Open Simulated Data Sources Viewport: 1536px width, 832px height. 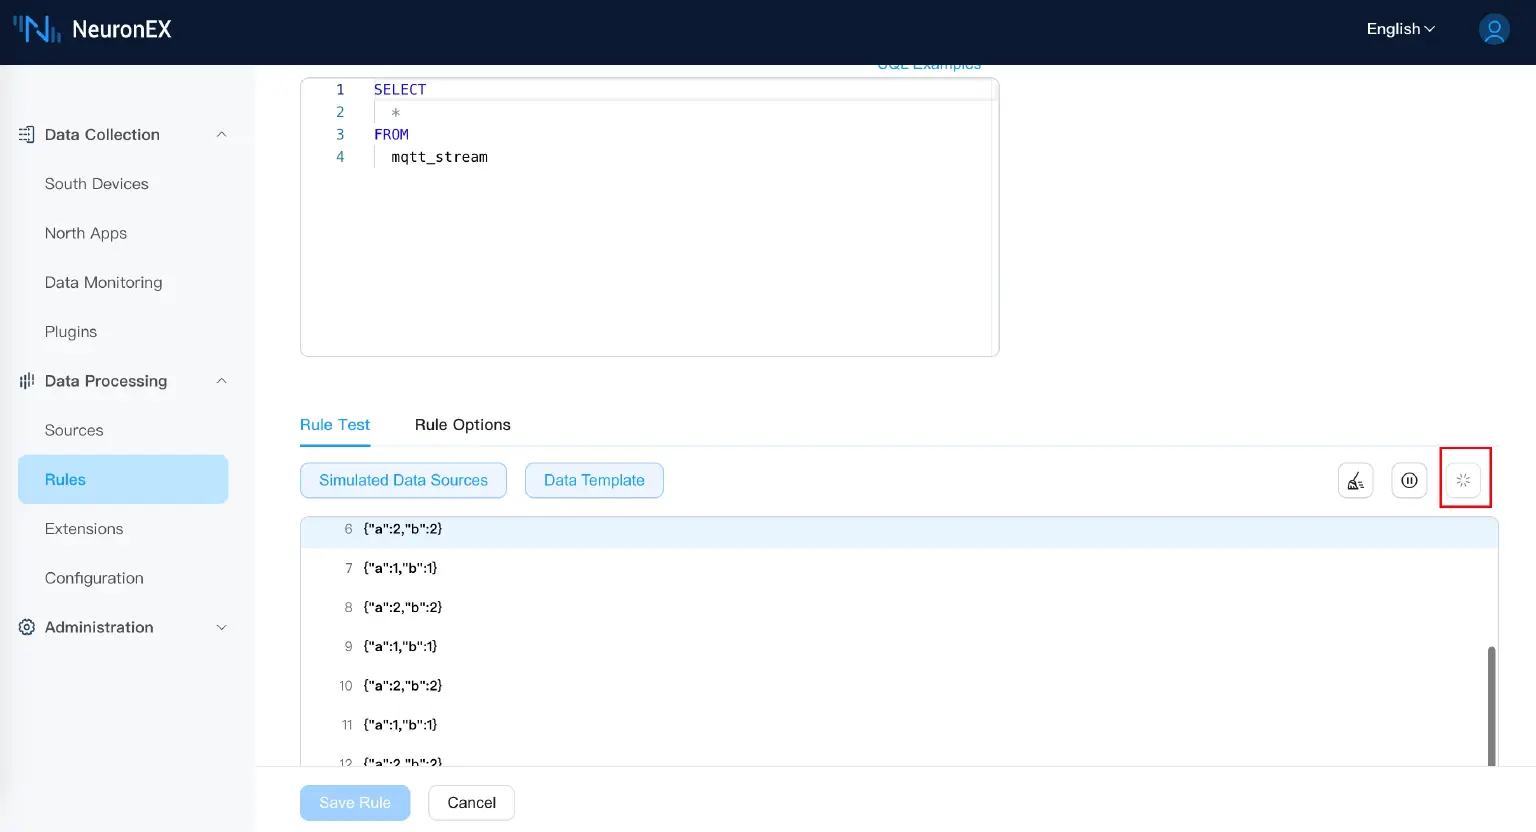(403, 480)
